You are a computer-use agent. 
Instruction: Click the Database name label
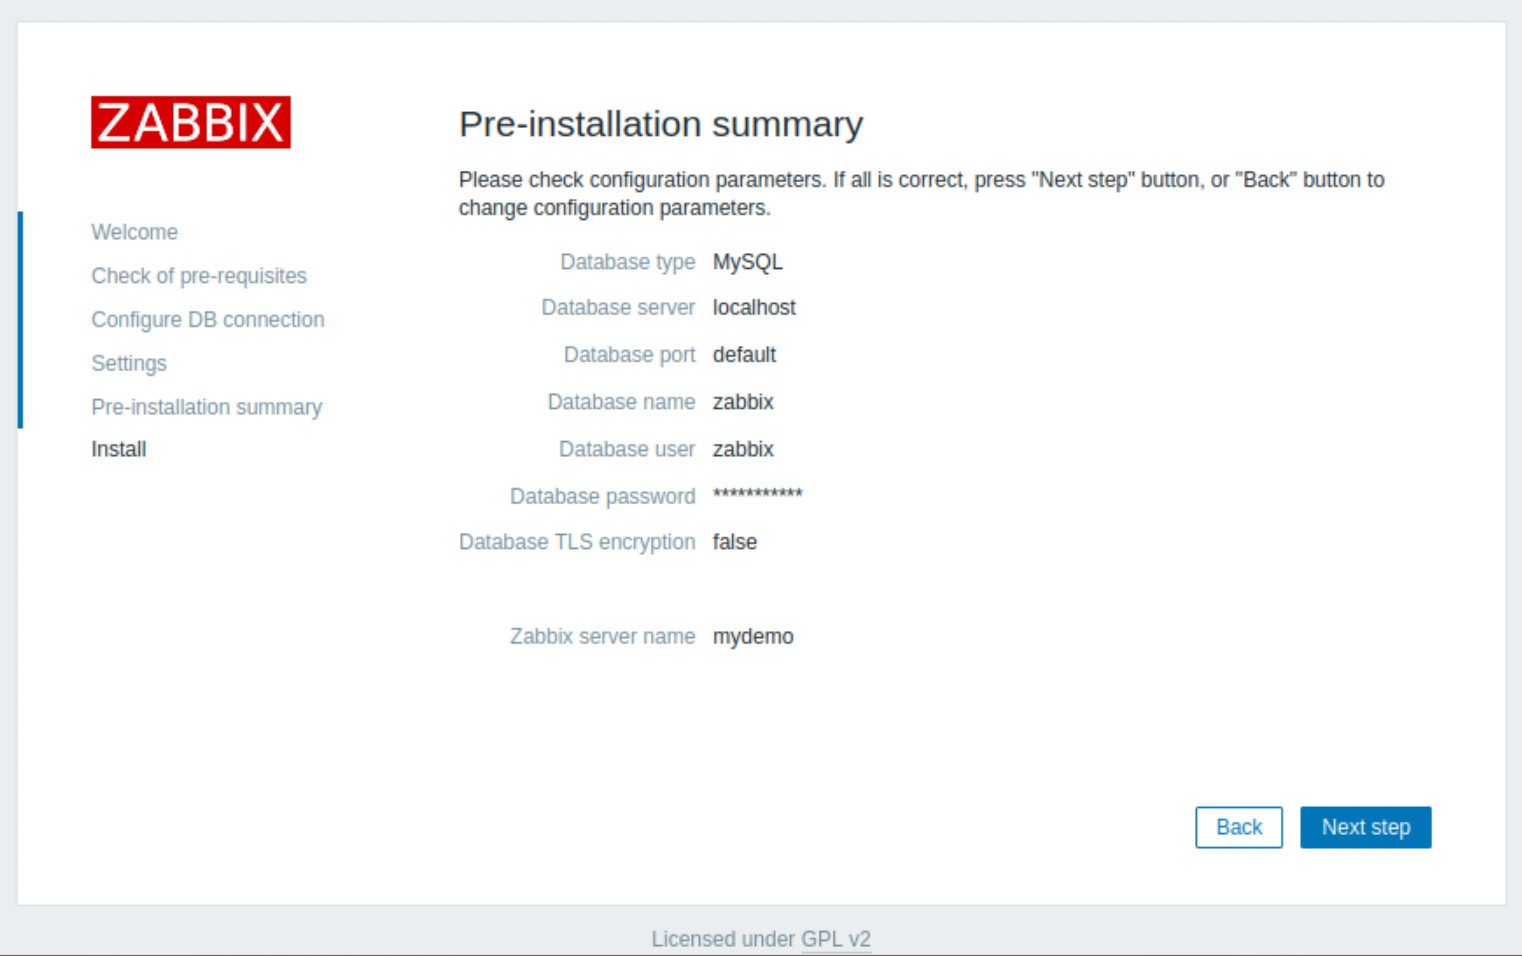tap(621, 402)
